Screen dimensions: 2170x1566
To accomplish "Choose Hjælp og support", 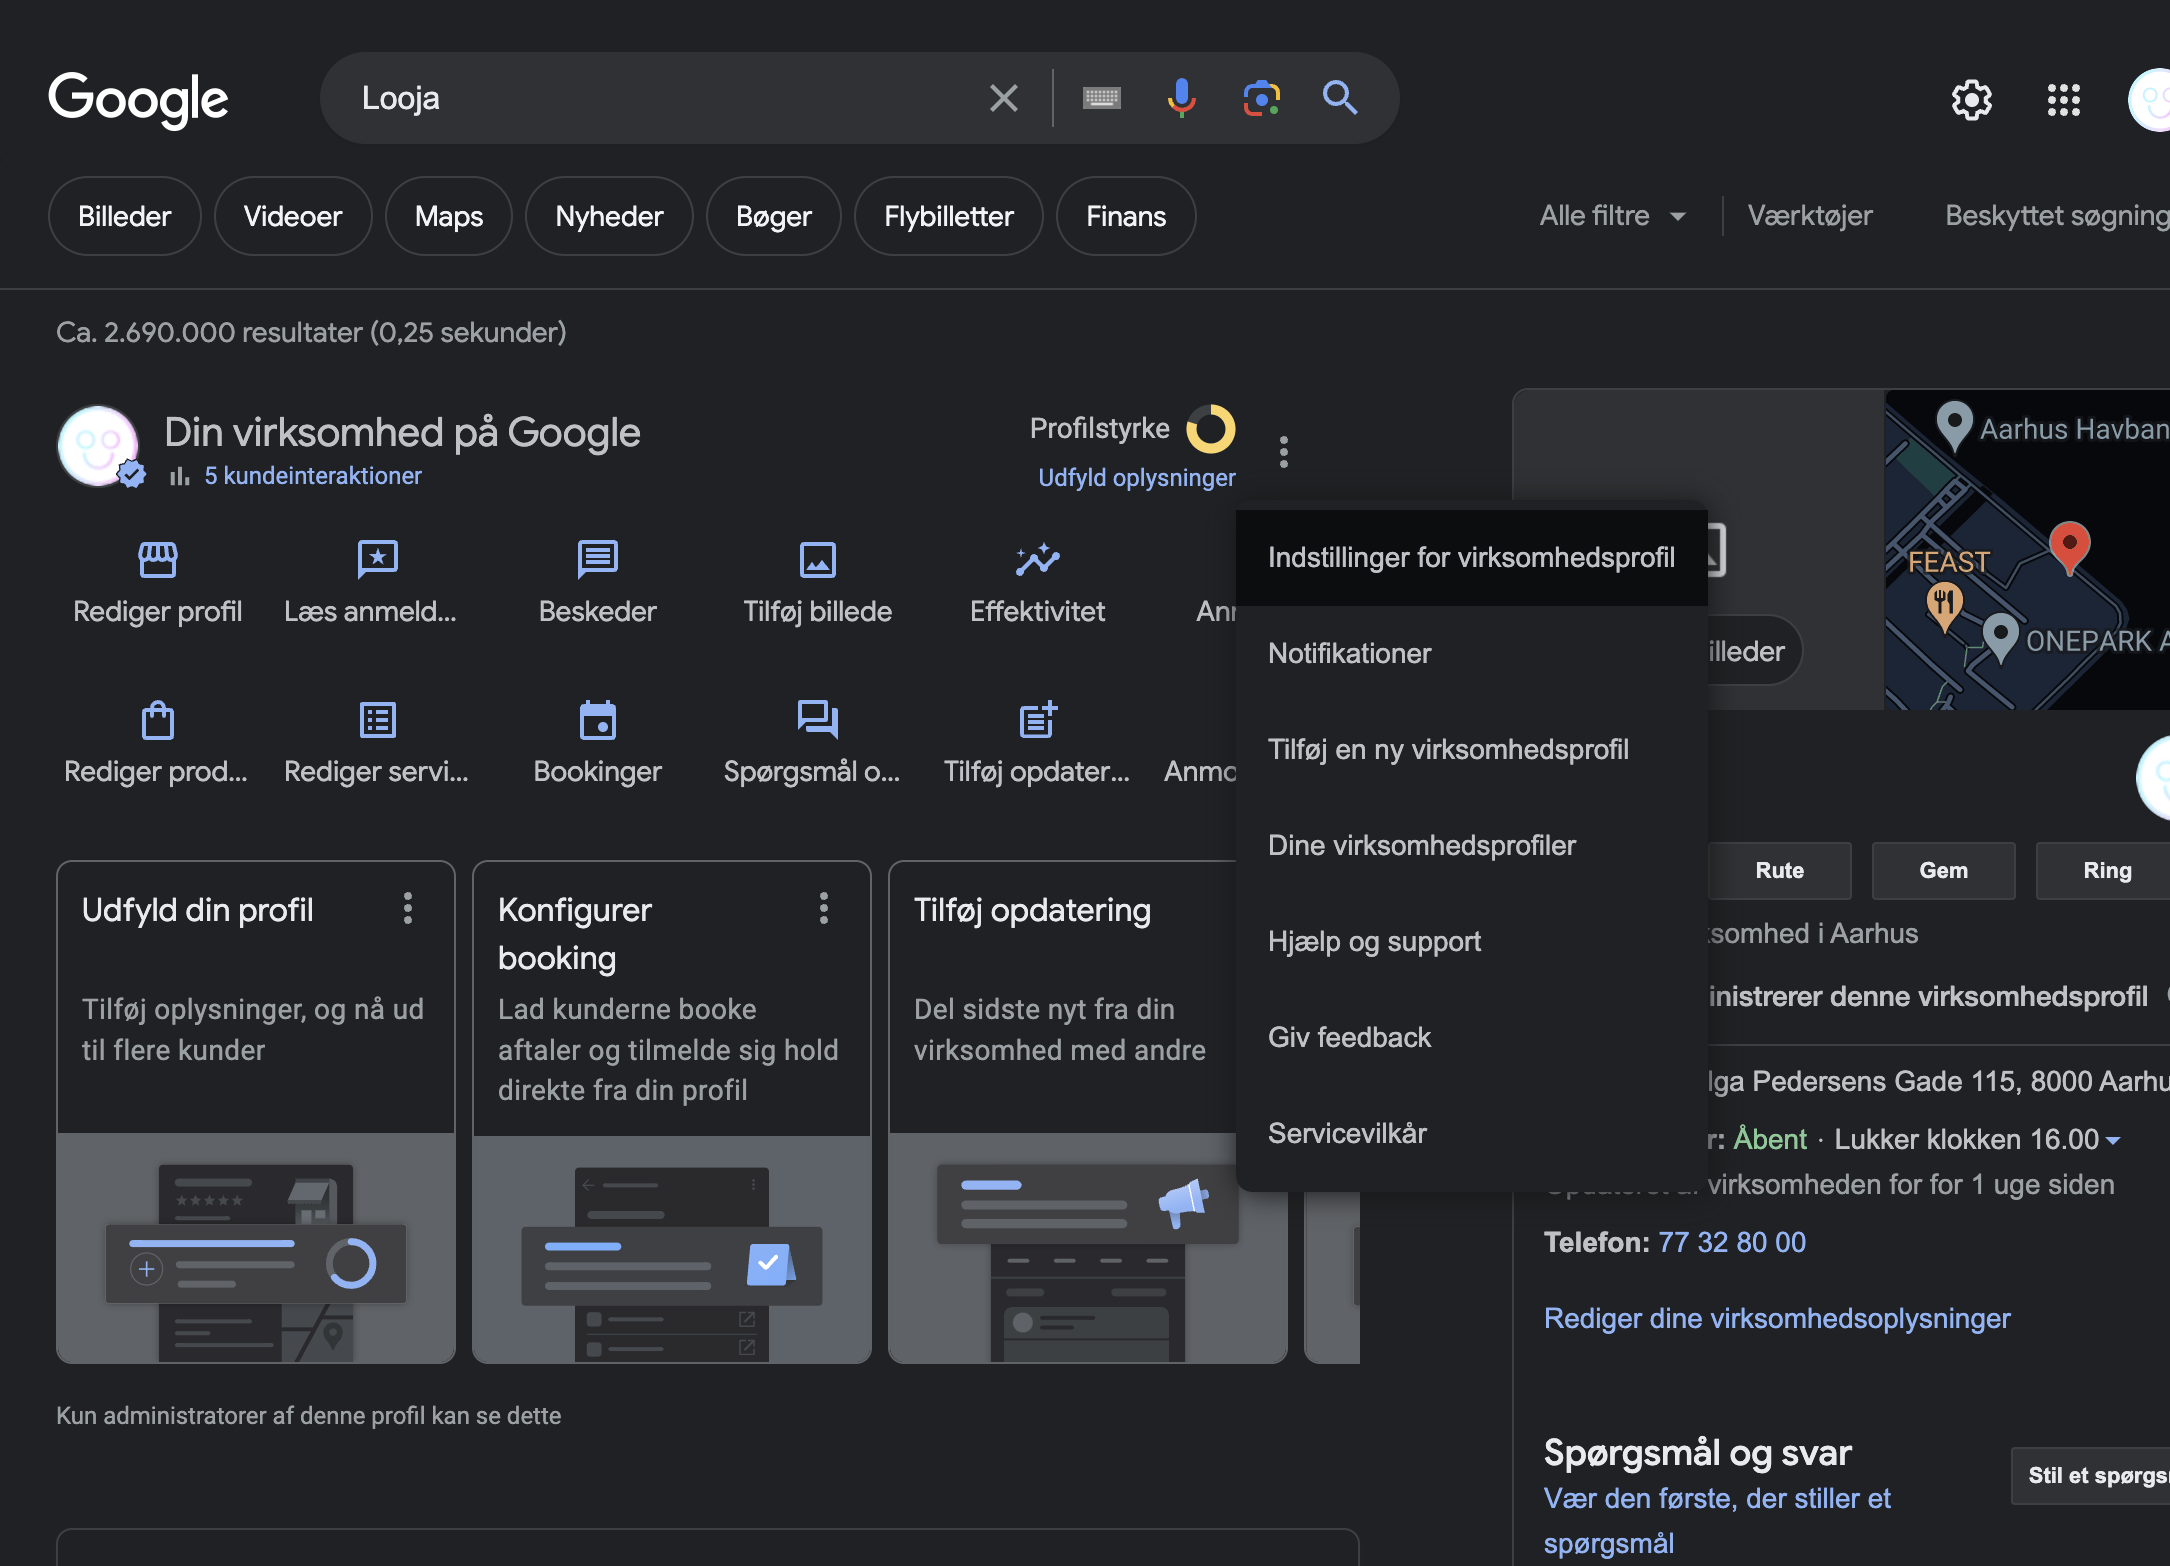I will pos(1471,941).
